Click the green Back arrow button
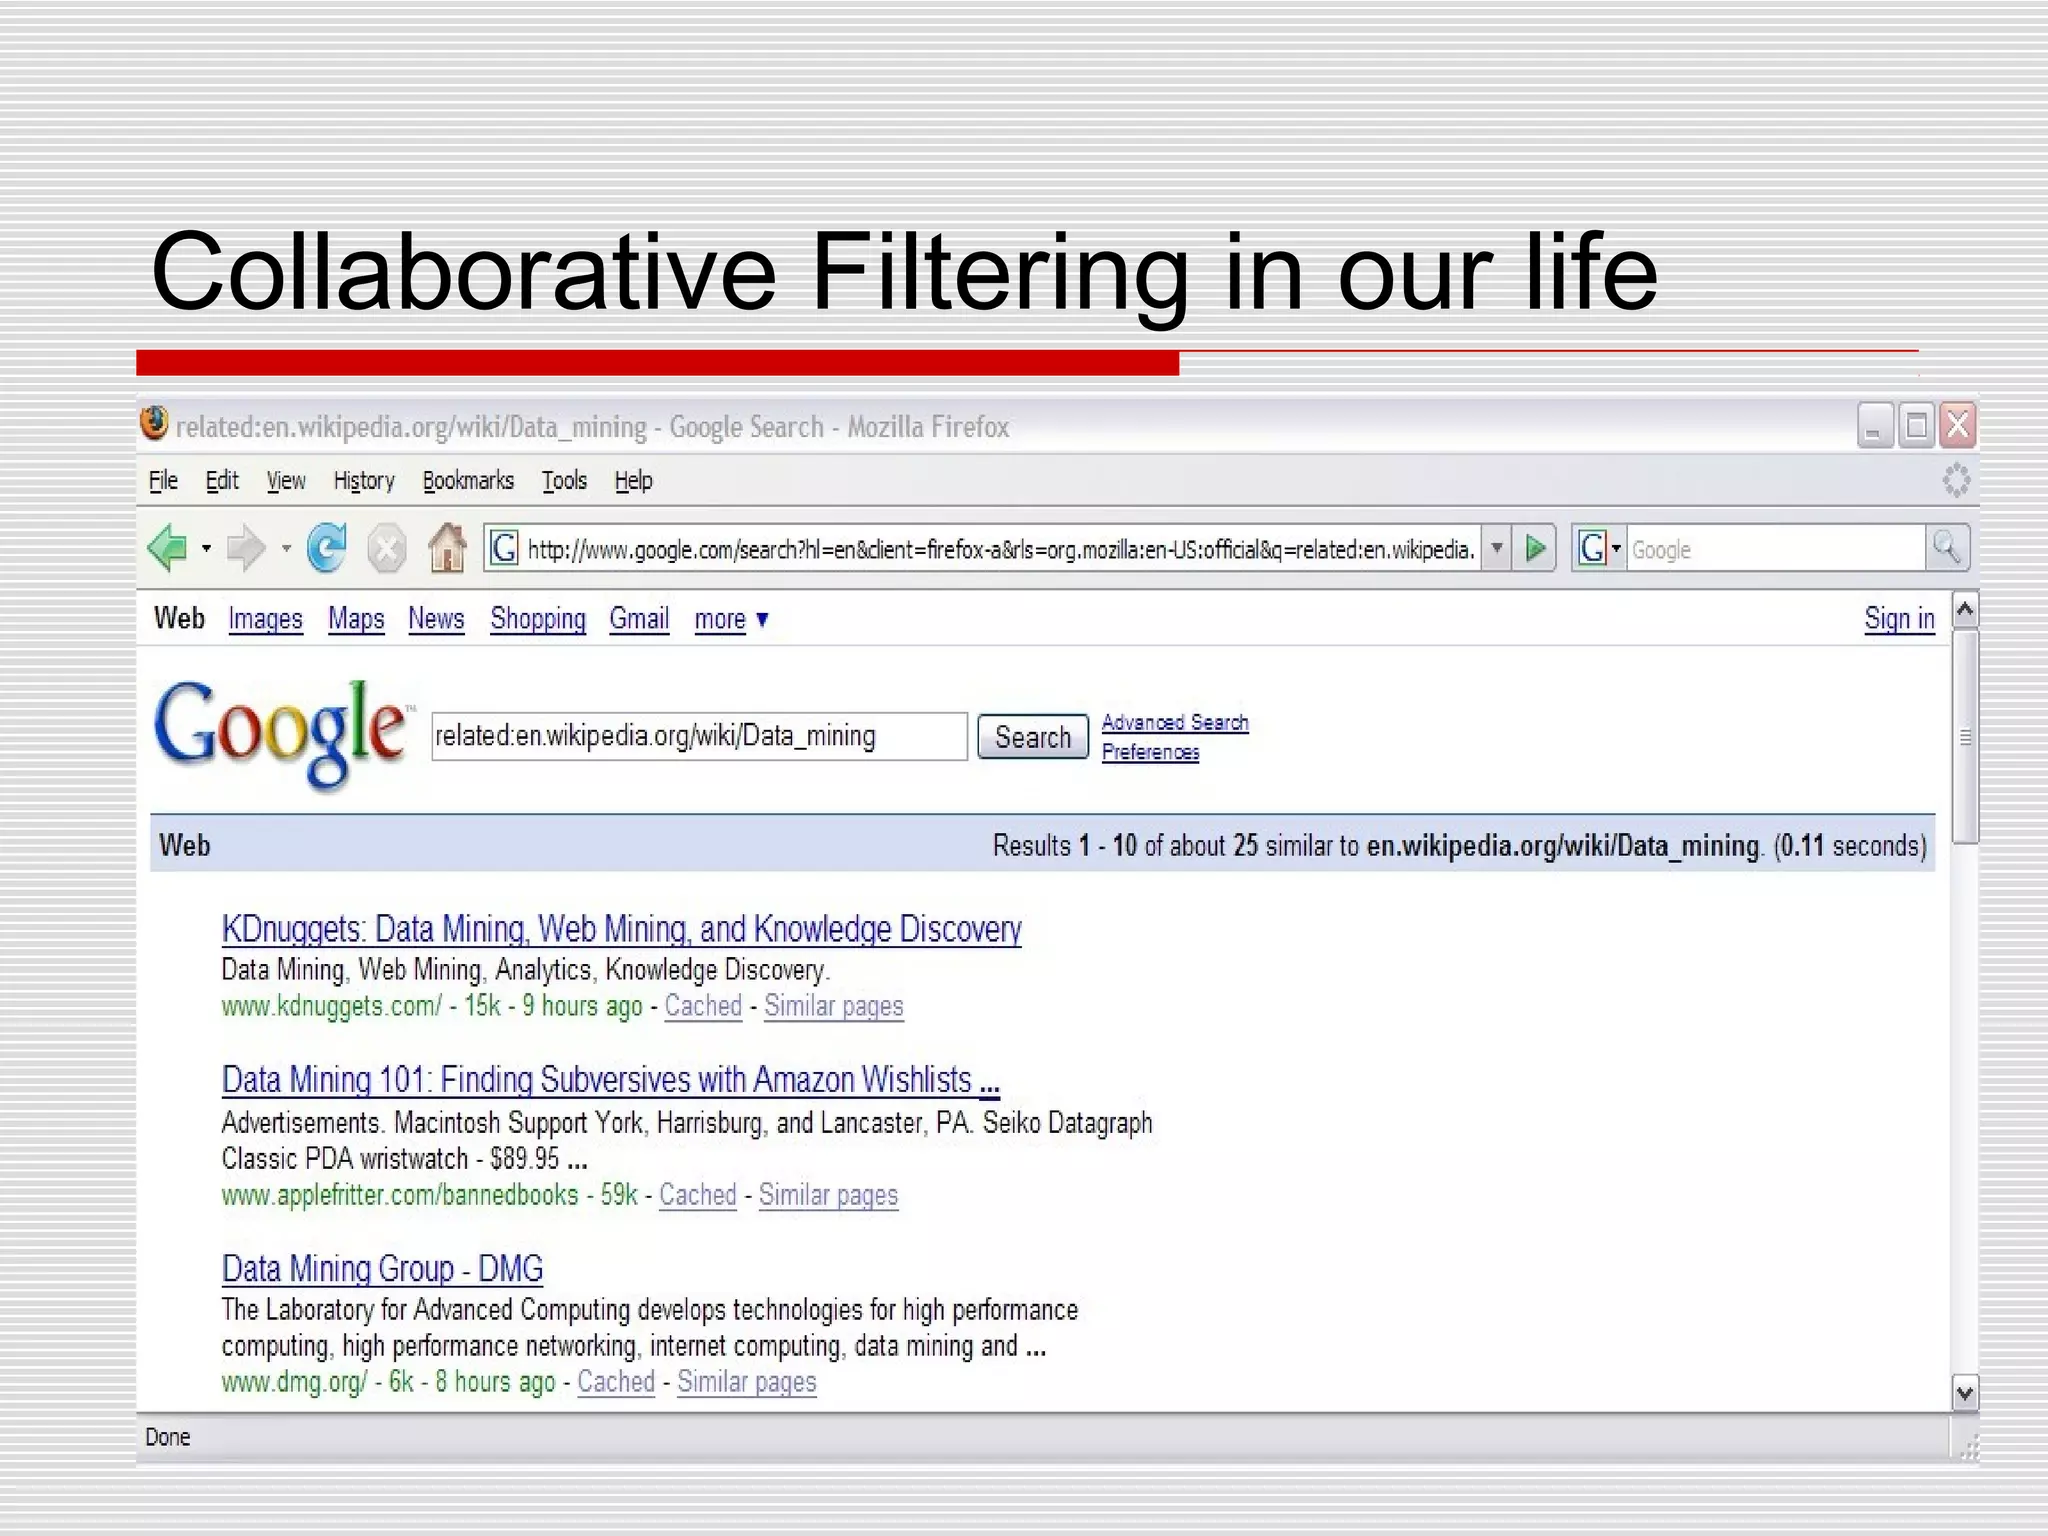 click(167, 548)
